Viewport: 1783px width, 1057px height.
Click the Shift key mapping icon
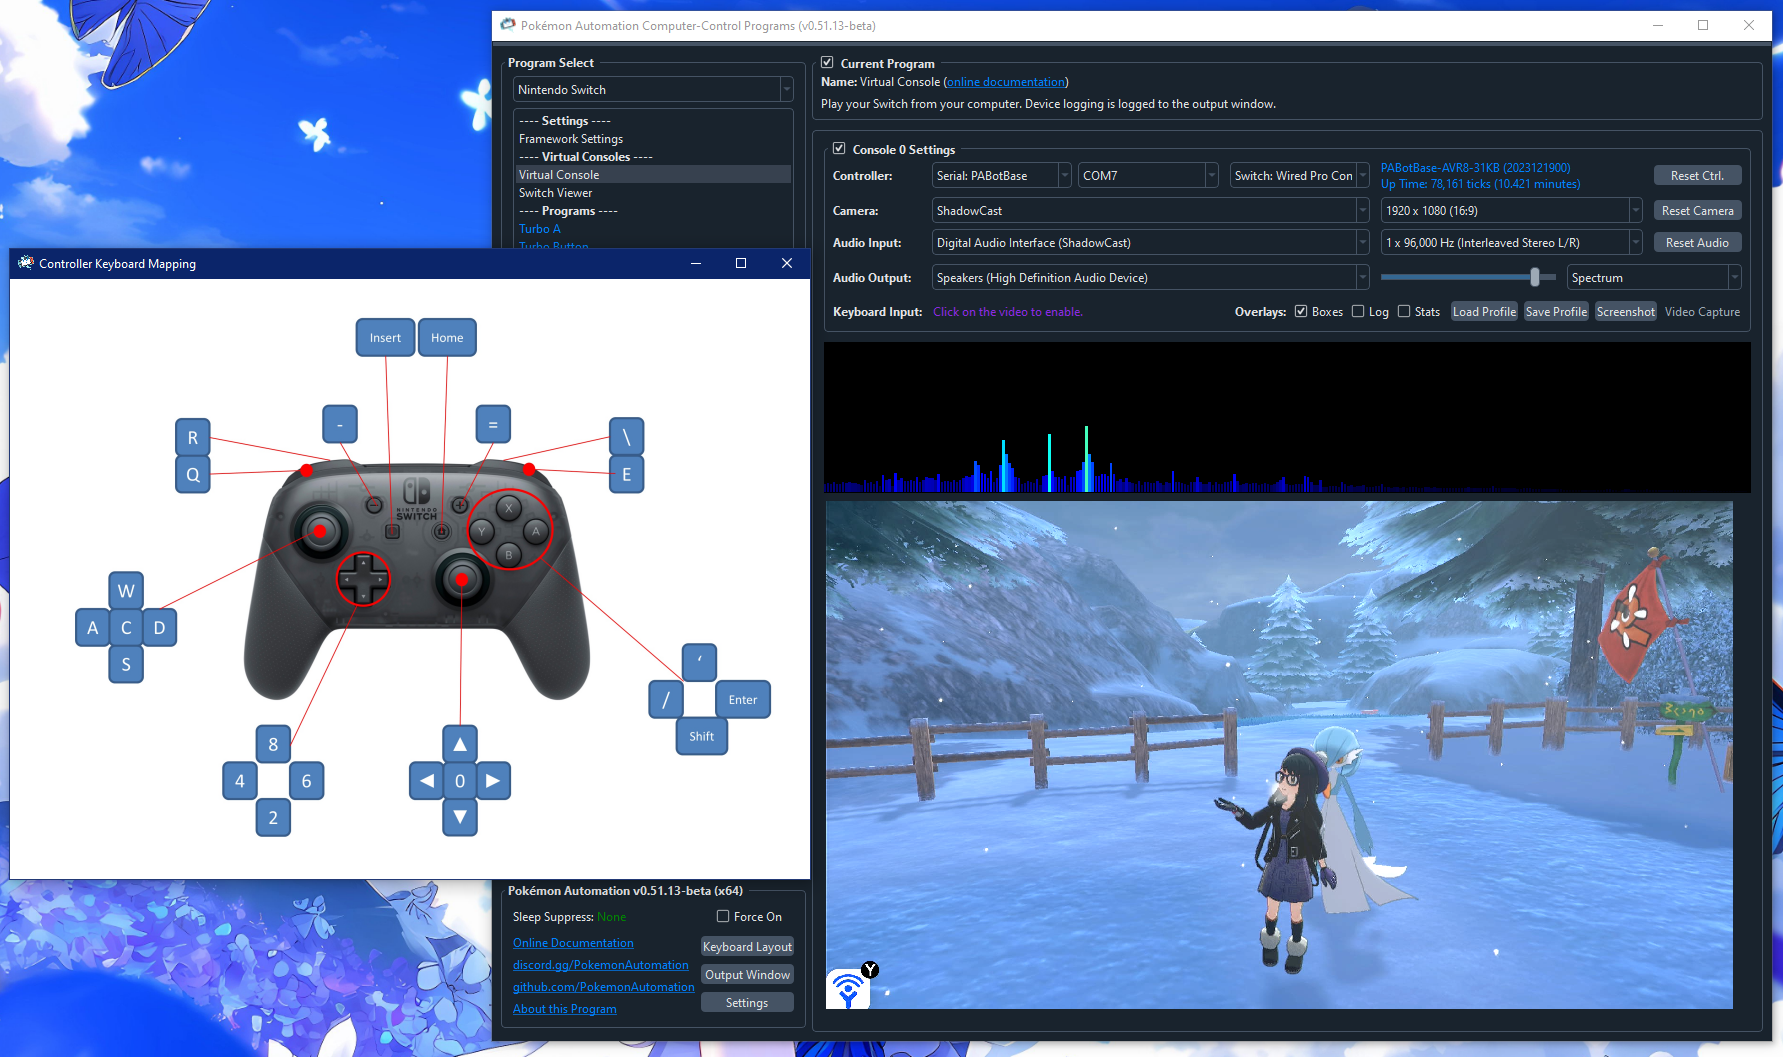(x=701, y=737)
